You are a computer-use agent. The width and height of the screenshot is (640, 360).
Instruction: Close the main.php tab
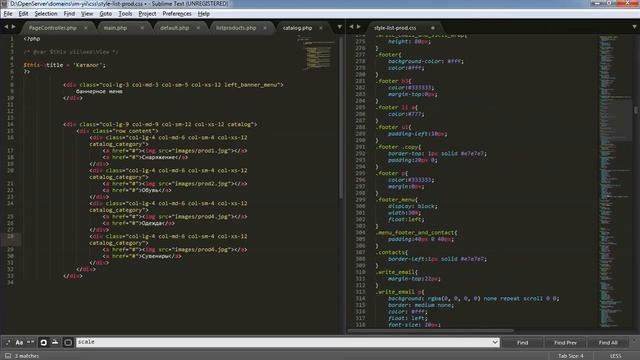[142, 28]
